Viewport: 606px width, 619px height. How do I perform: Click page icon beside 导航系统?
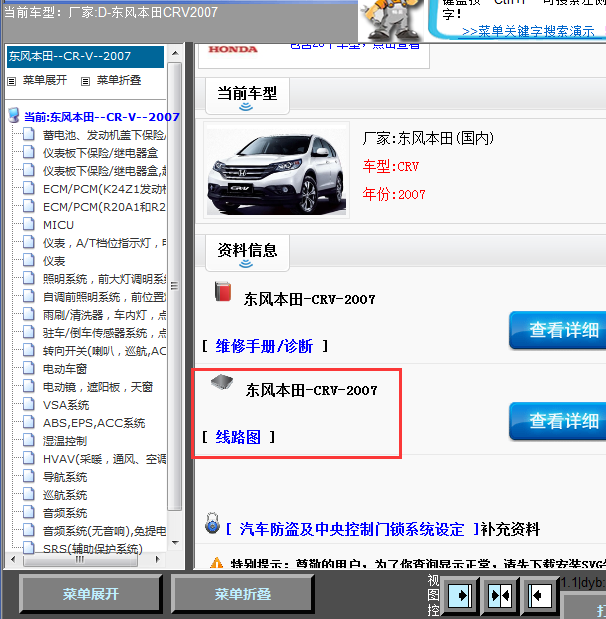pos(28,476)
